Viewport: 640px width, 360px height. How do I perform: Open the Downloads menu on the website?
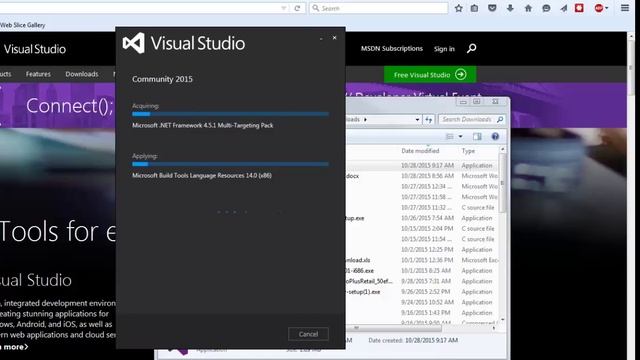82,74
